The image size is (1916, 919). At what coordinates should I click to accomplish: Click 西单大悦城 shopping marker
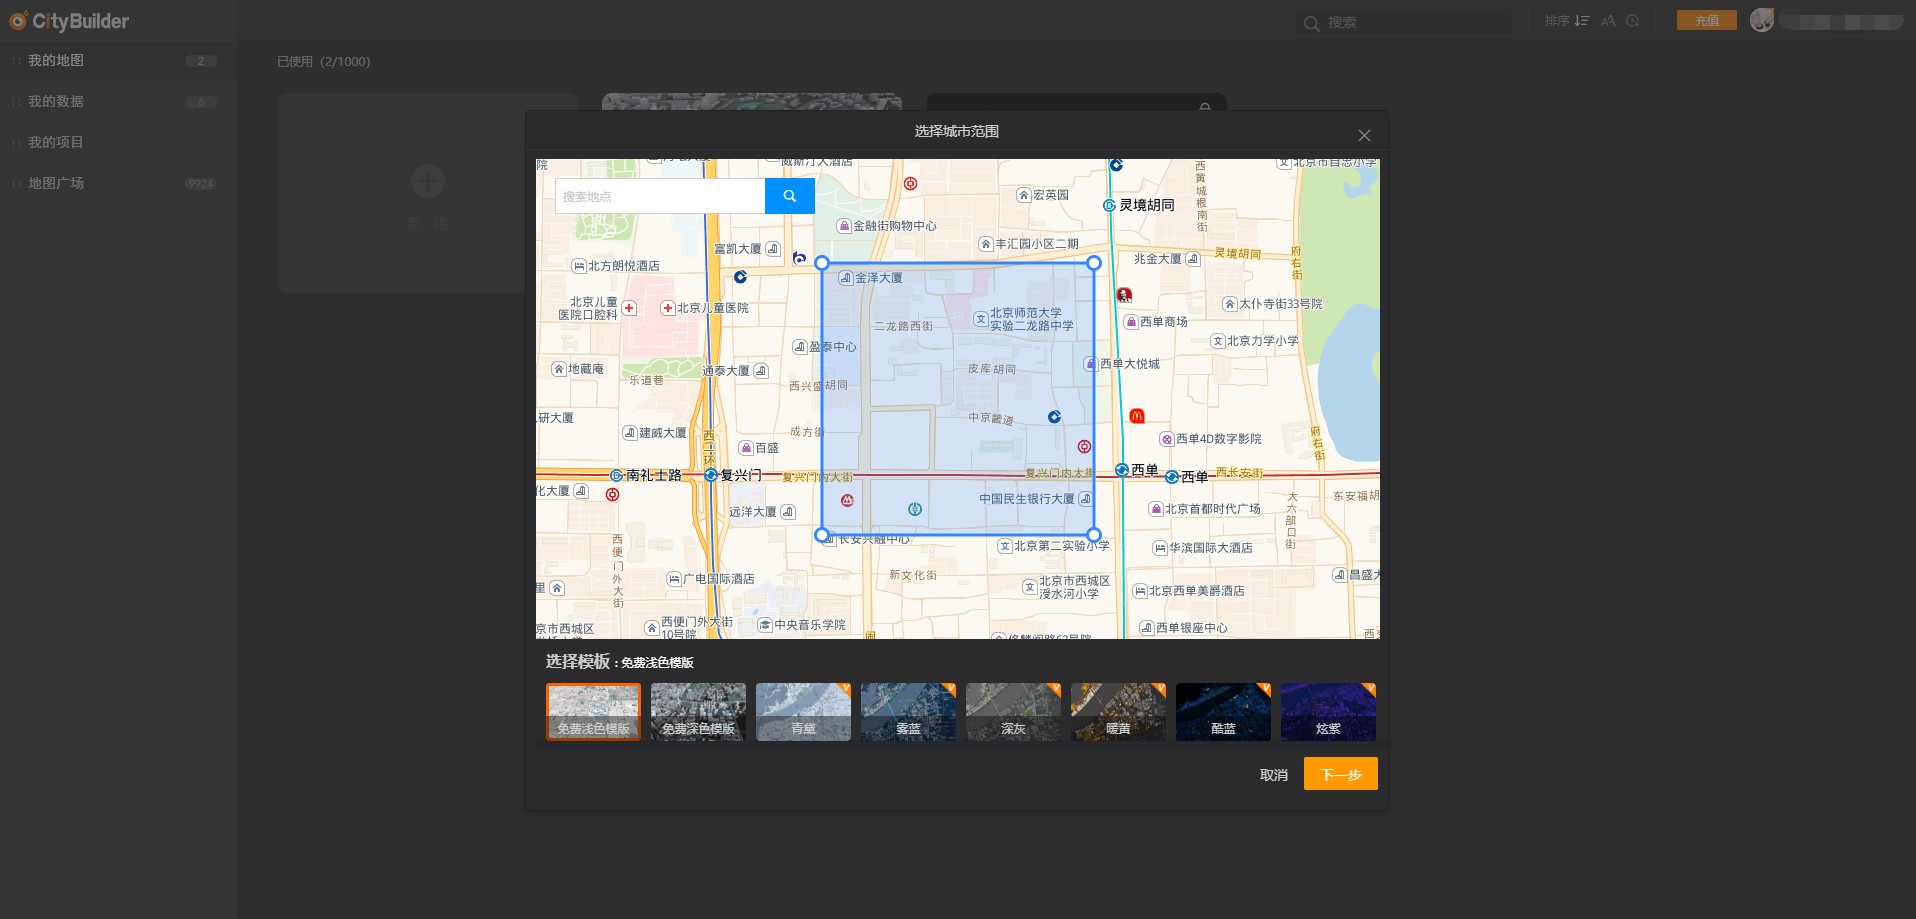click(1091, 364)
